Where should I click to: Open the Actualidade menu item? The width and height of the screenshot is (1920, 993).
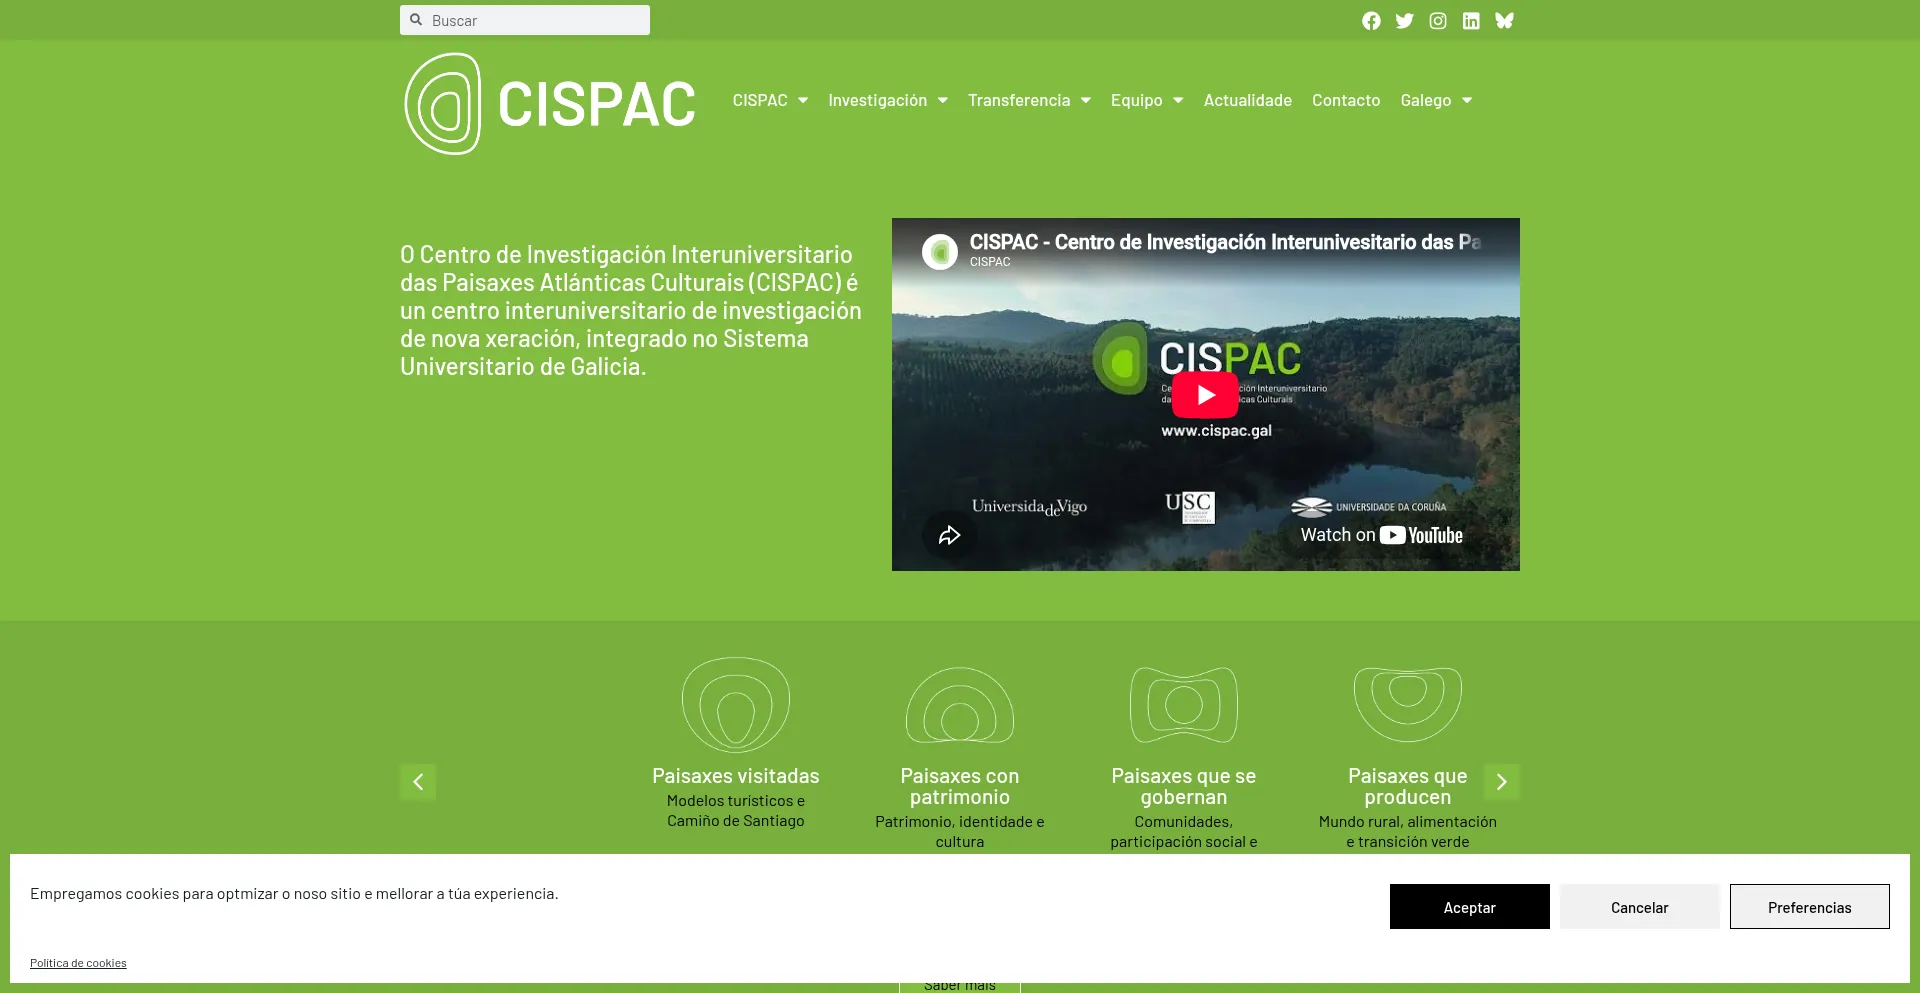click(x=1248, y=100)
